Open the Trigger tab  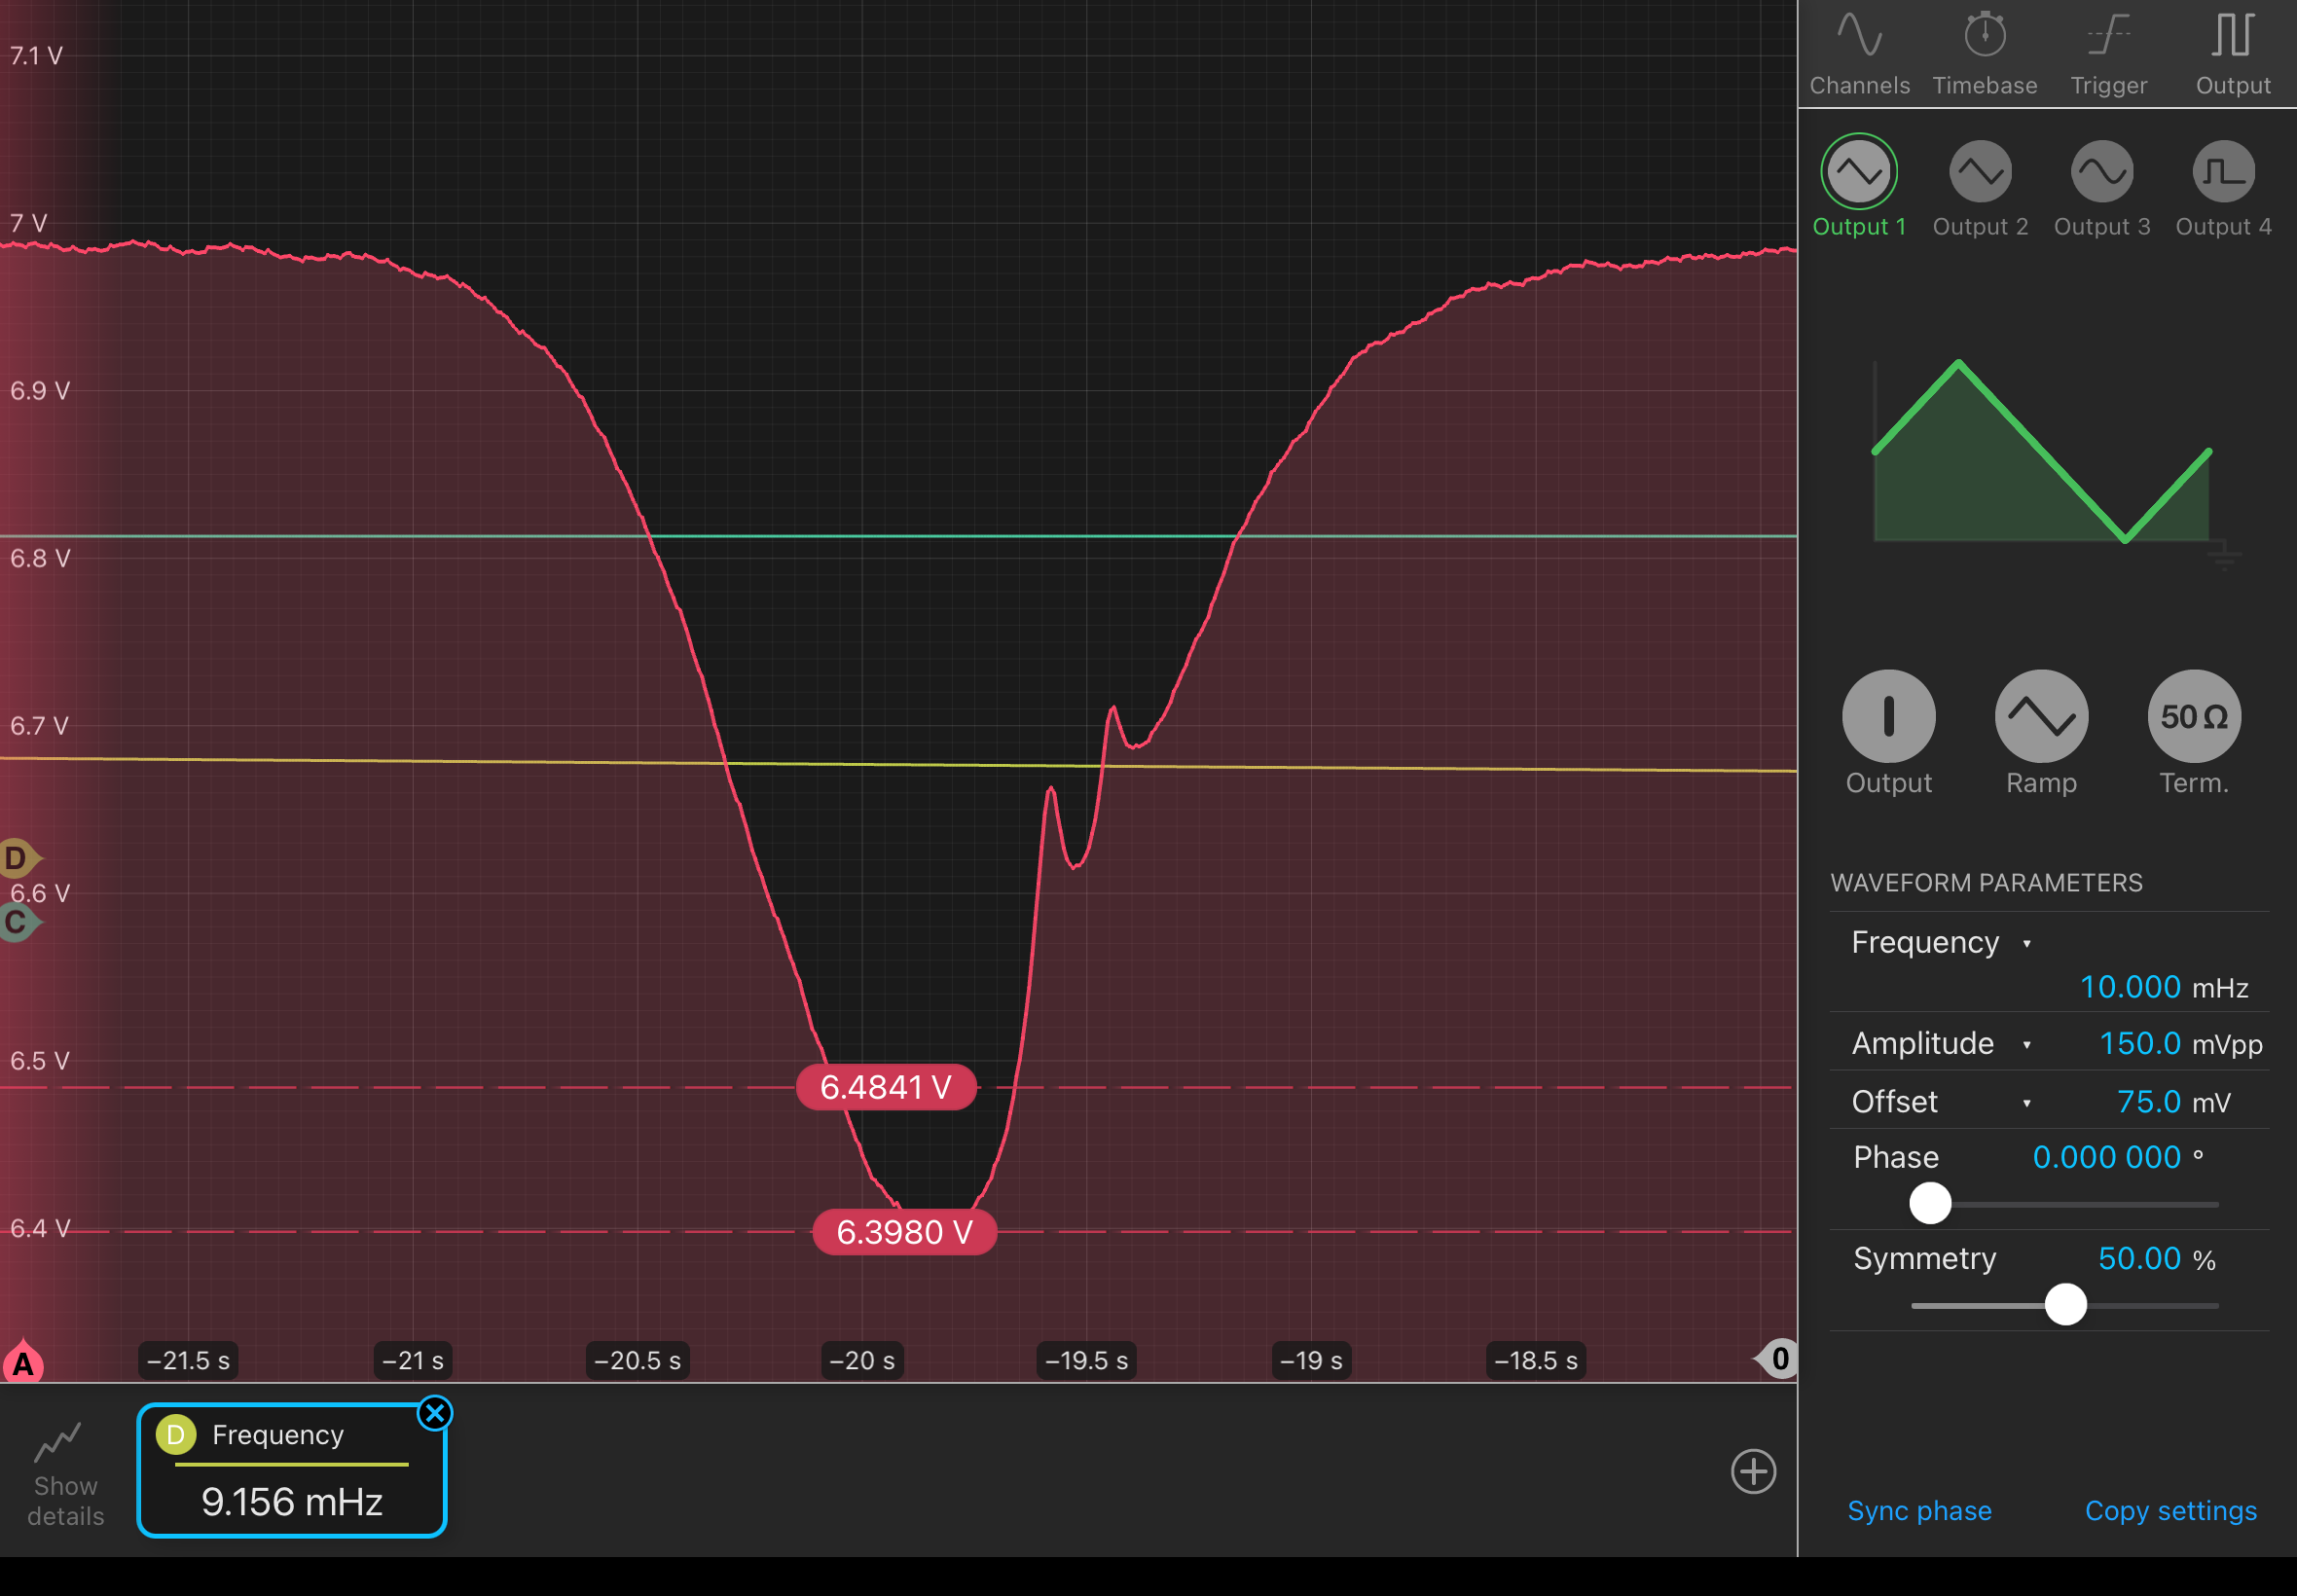point(2108,54)
